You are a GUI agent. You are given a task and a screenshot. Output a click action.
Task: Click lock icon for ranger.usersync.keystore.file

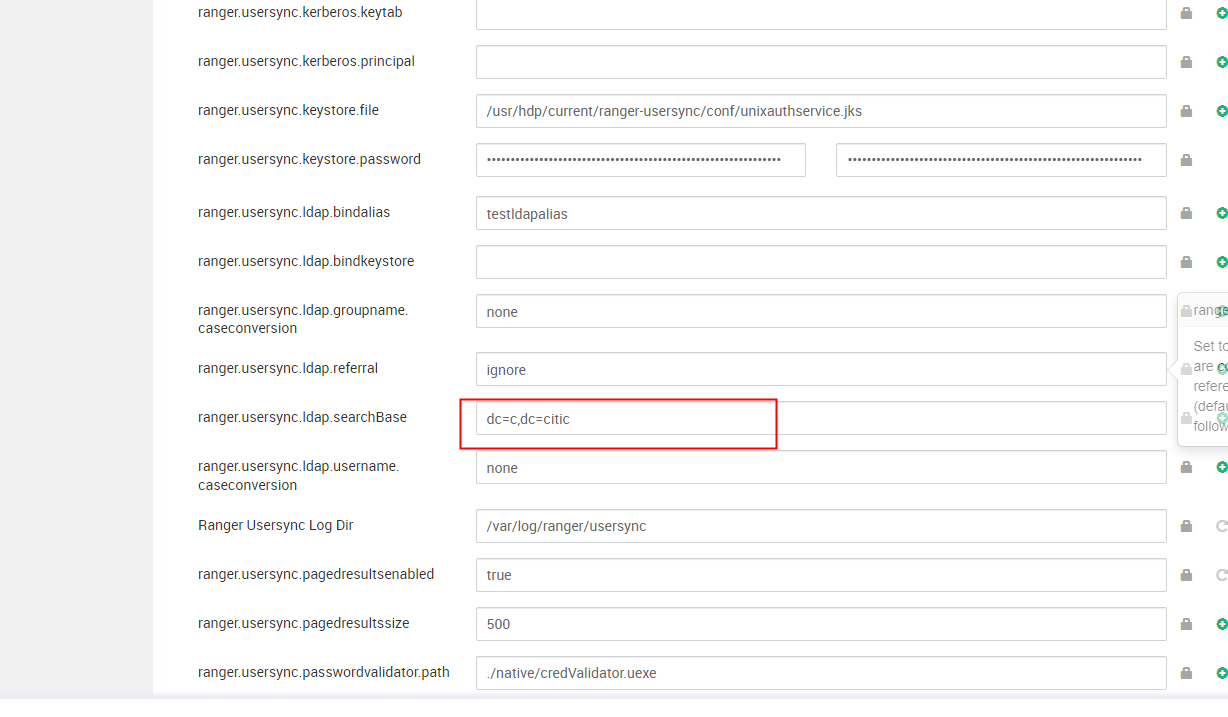pyautogui.click(x=1186, y=111)
